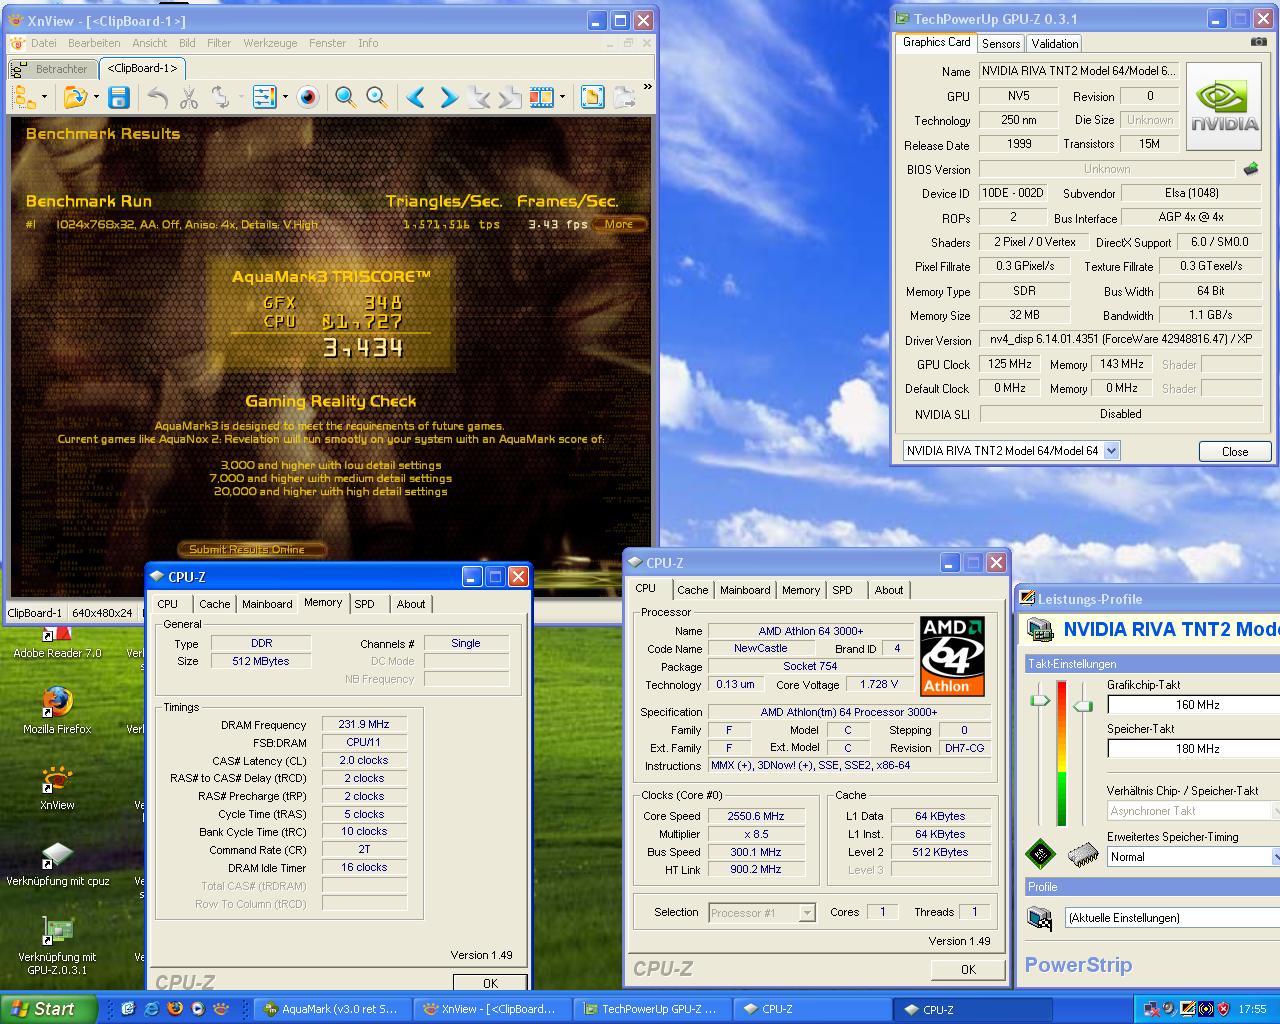Click the filmstrip slideshow icon in XnView
The image size is (1280, 1024).
[x=541, y=97]
